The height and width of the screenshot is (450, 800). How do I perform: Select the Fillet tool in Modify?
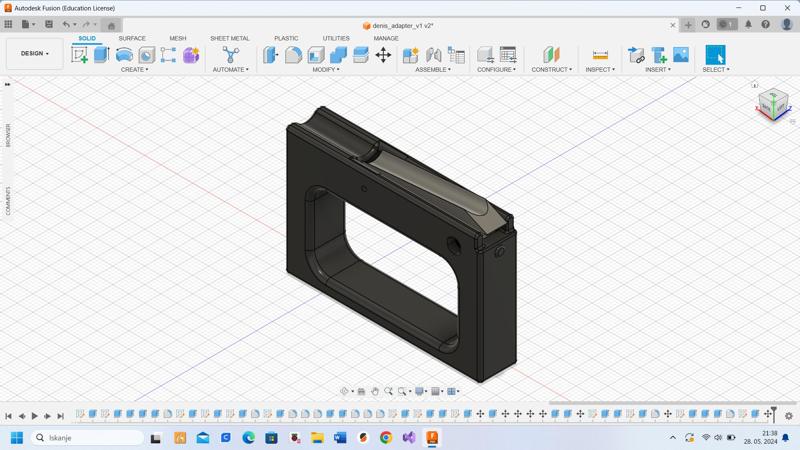[x=293, y=55]
